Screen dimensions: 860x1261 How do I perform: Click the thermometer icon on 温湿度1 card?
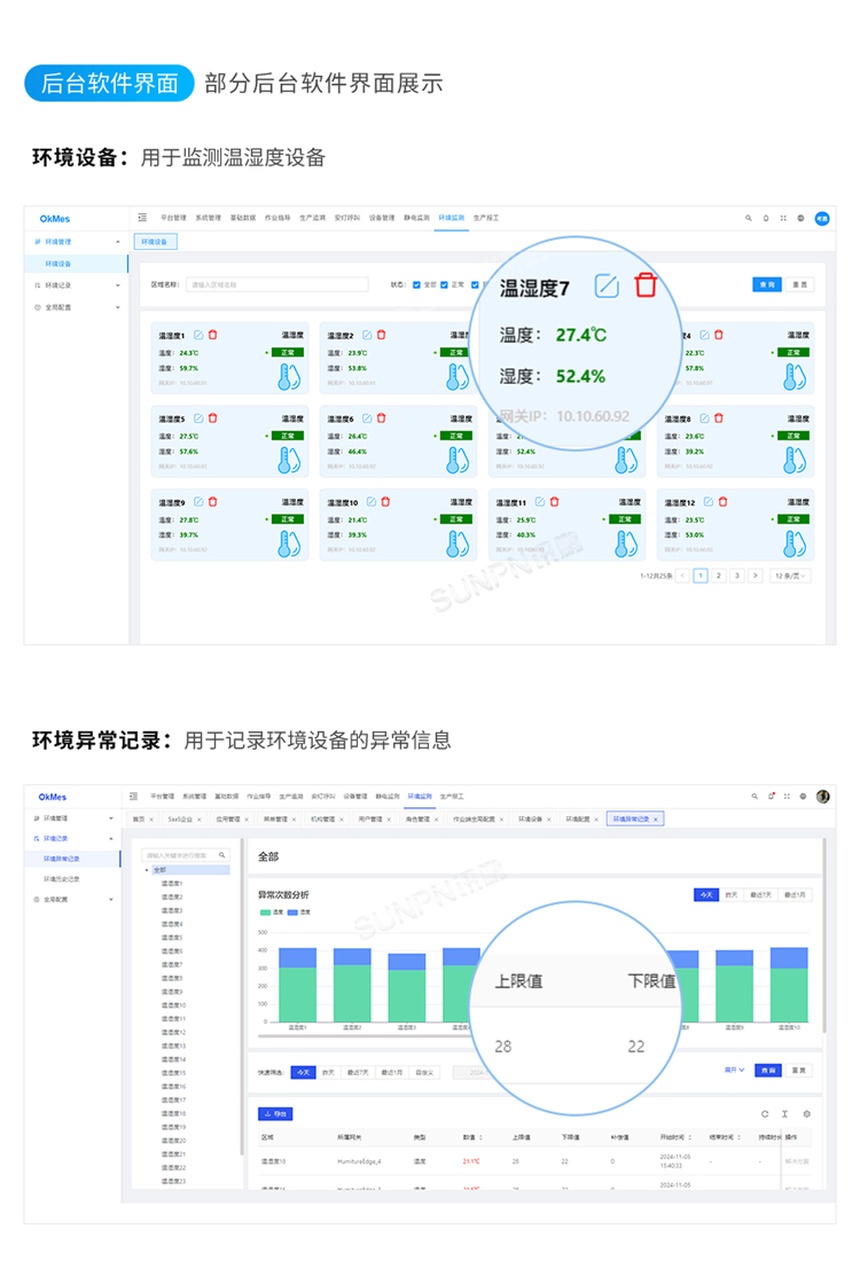click(x=289, y=377)
